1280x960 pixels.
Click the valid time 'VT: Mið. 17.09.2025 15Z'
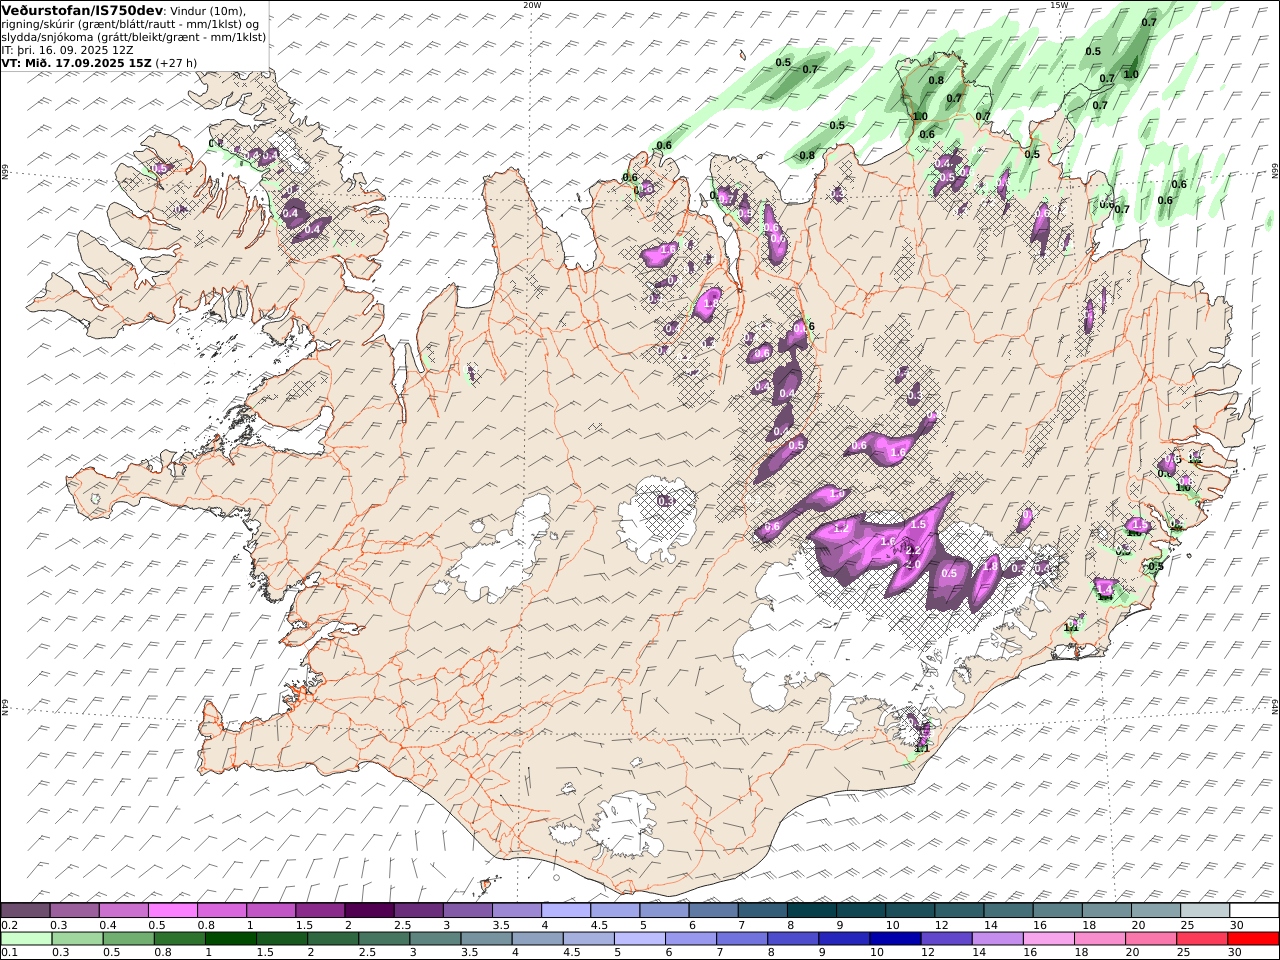coord(76,62)
